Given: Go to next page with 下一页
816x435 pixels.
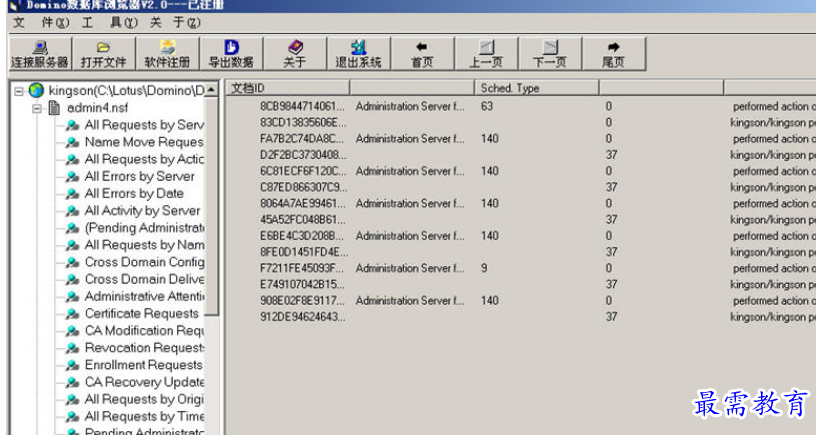Looking at the screenshot, I should [x=550, y=54].
